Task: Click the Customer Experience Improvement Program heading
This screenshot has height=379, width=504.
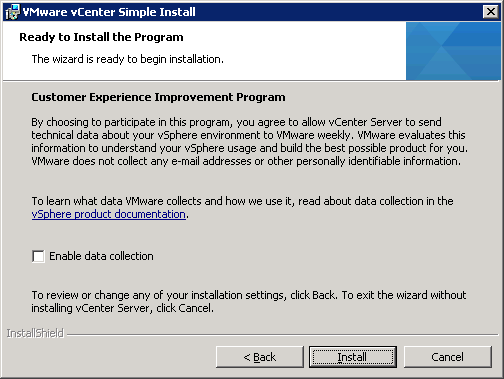Action: (x=158, y=97)
